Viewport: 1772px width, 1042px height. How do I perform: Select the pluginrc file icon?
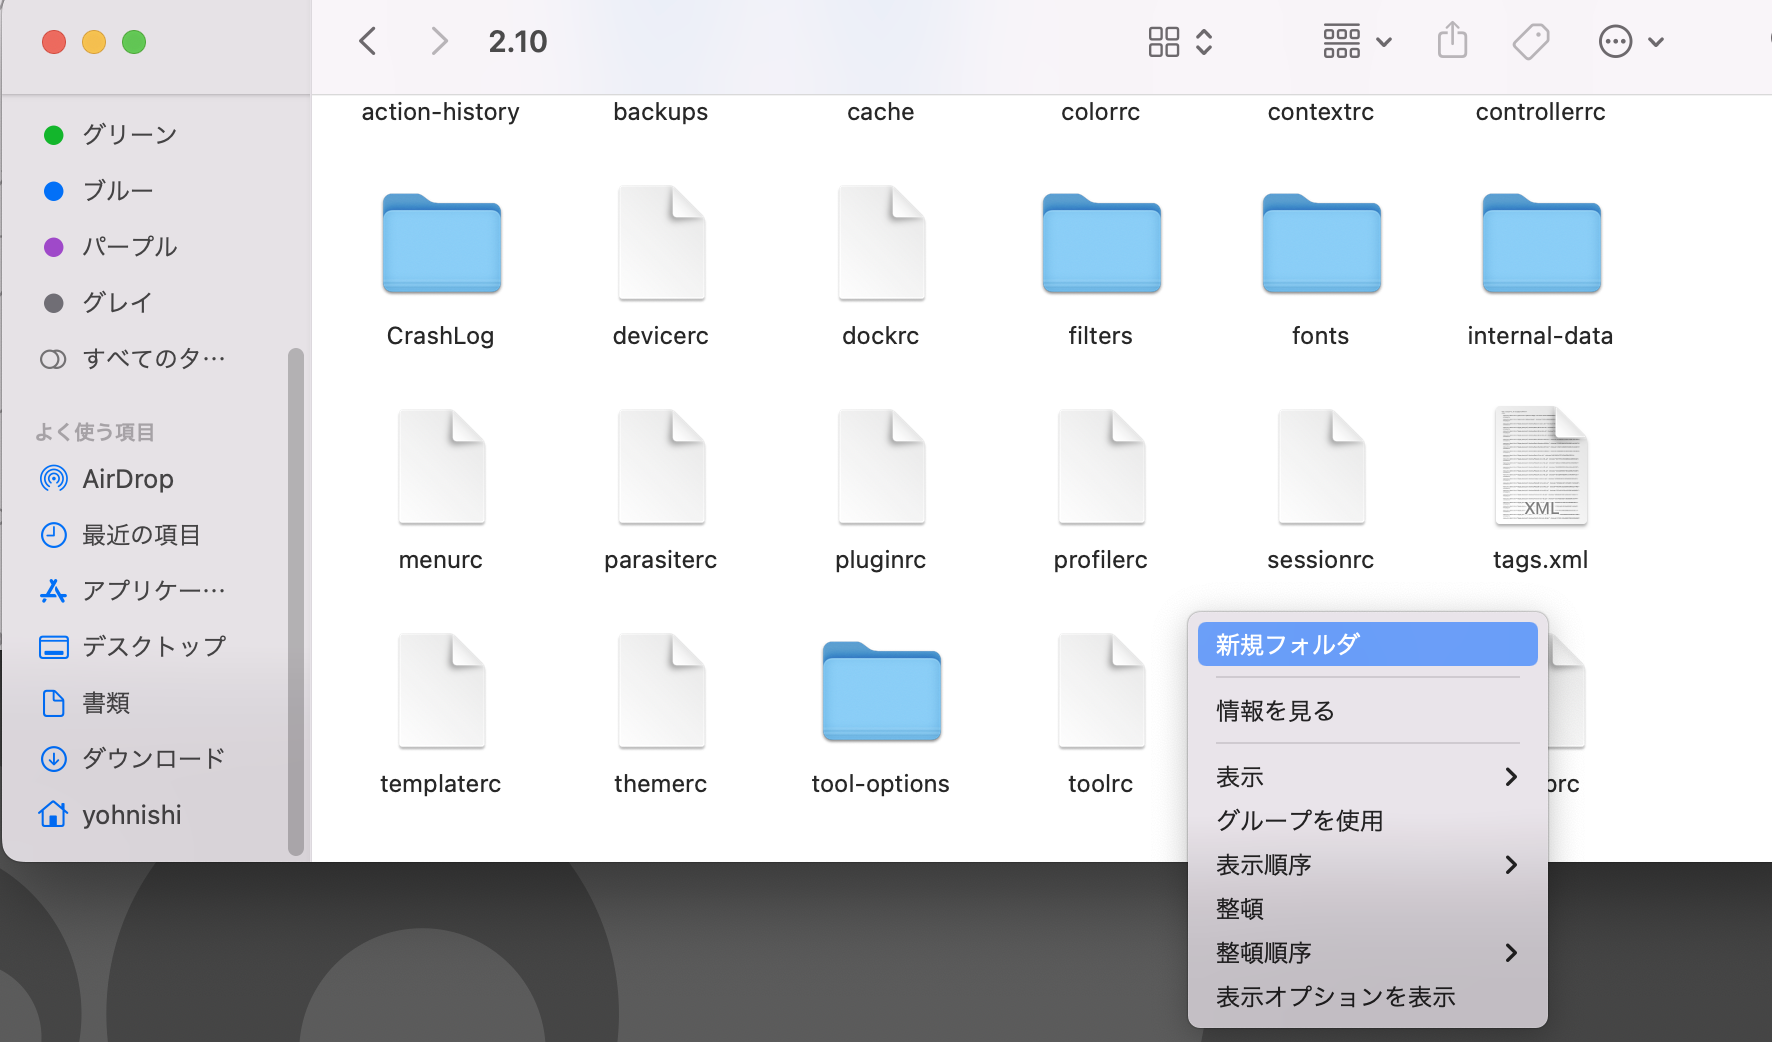881,467
